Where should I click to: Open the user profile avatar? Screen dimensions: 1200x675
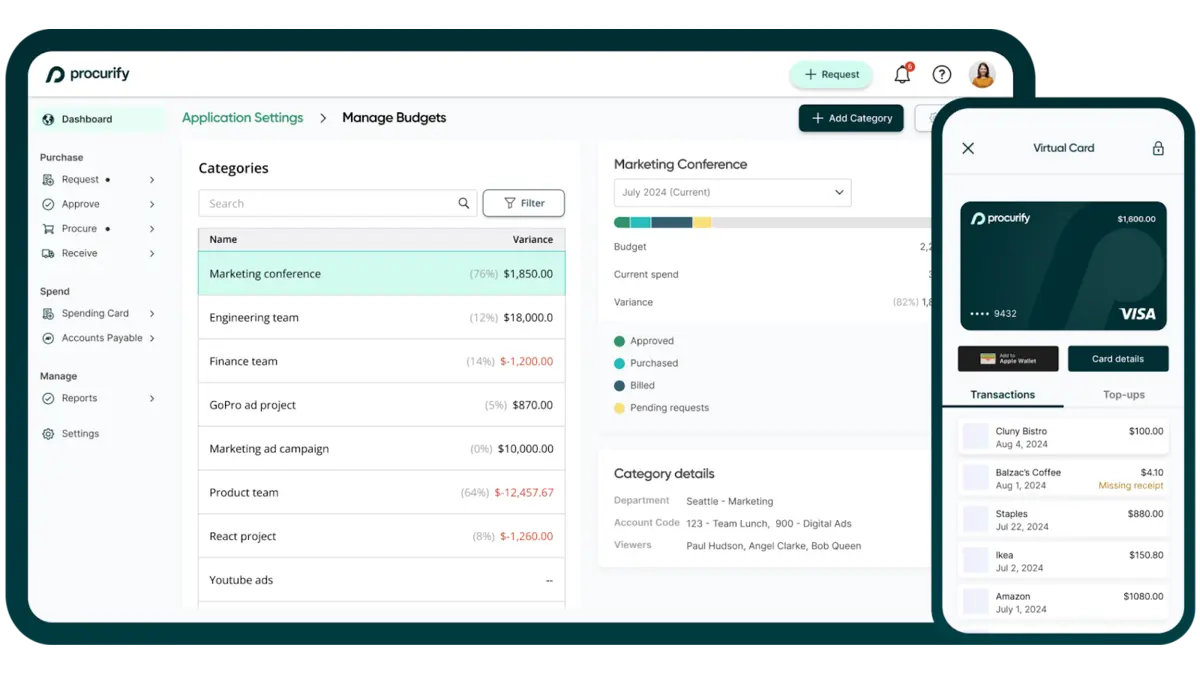coord(982,75)
